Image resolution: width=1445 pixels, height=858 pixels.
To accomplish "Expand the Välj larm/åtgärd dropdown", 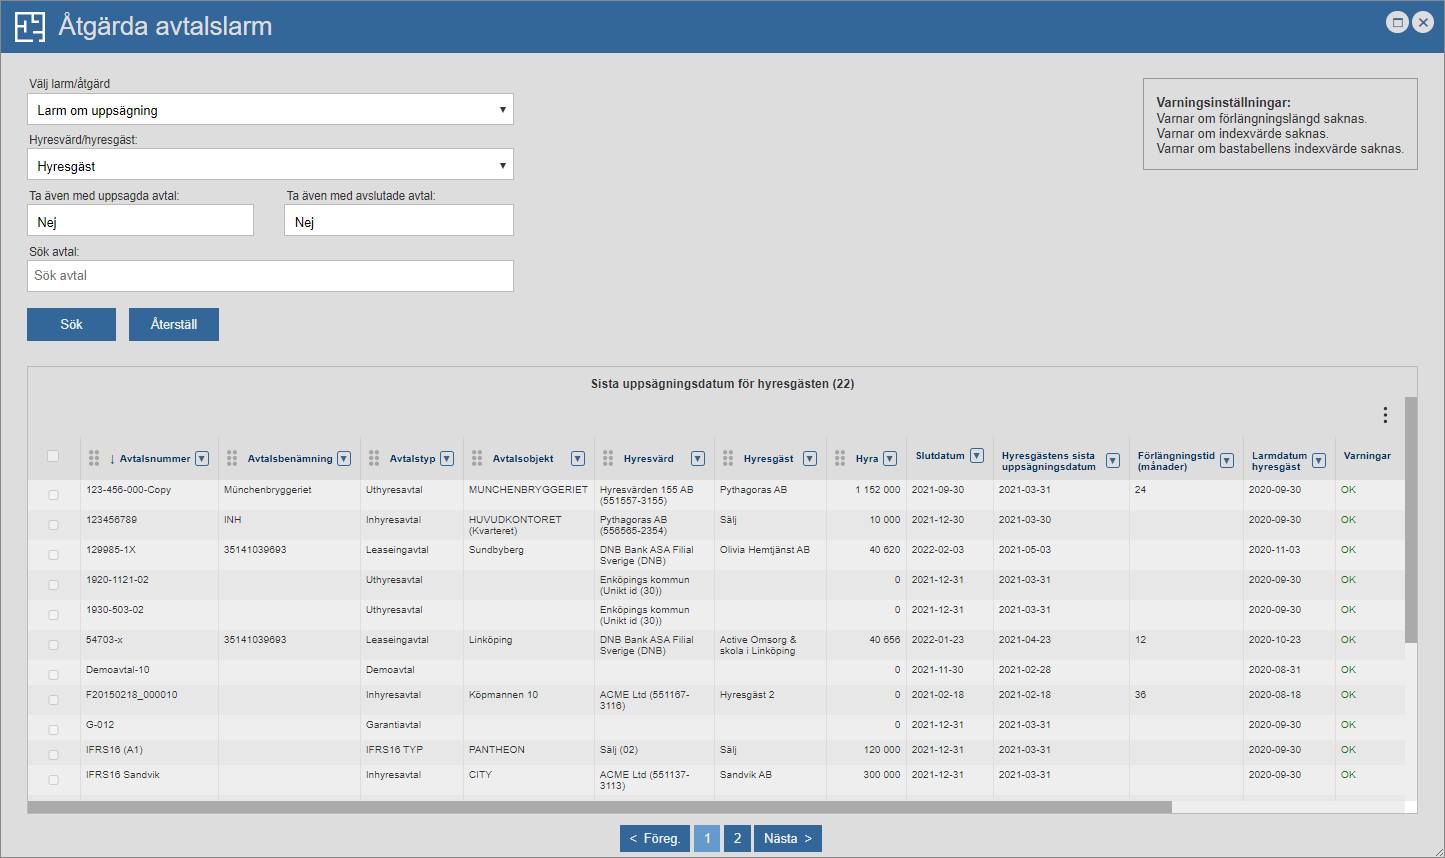I will [270, 110].
